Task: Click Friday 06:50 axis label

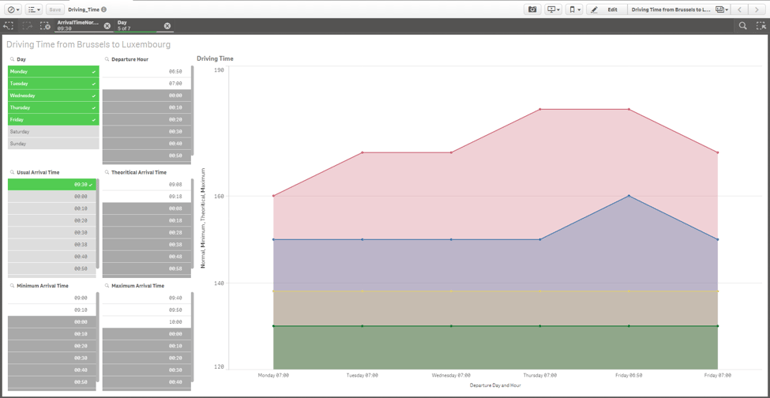Action: pyautogui.click(x=629, y=375)
